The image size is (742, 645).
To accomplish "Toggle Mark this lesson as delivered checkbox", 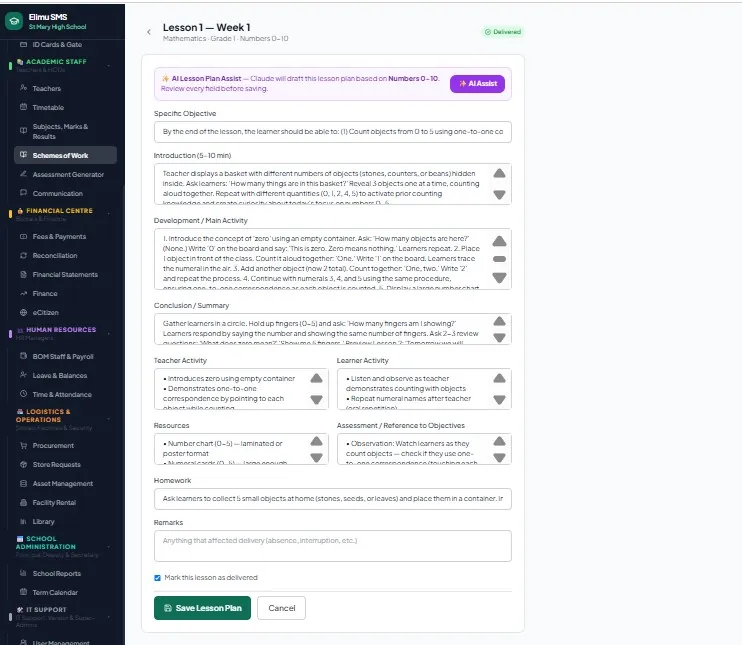I will click(157, 578).
